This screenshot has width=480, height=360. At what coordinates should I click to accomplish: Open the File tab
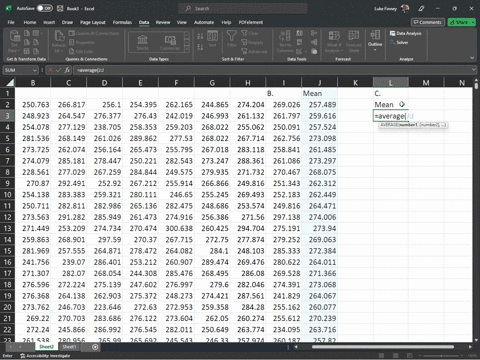pos(11,22)
